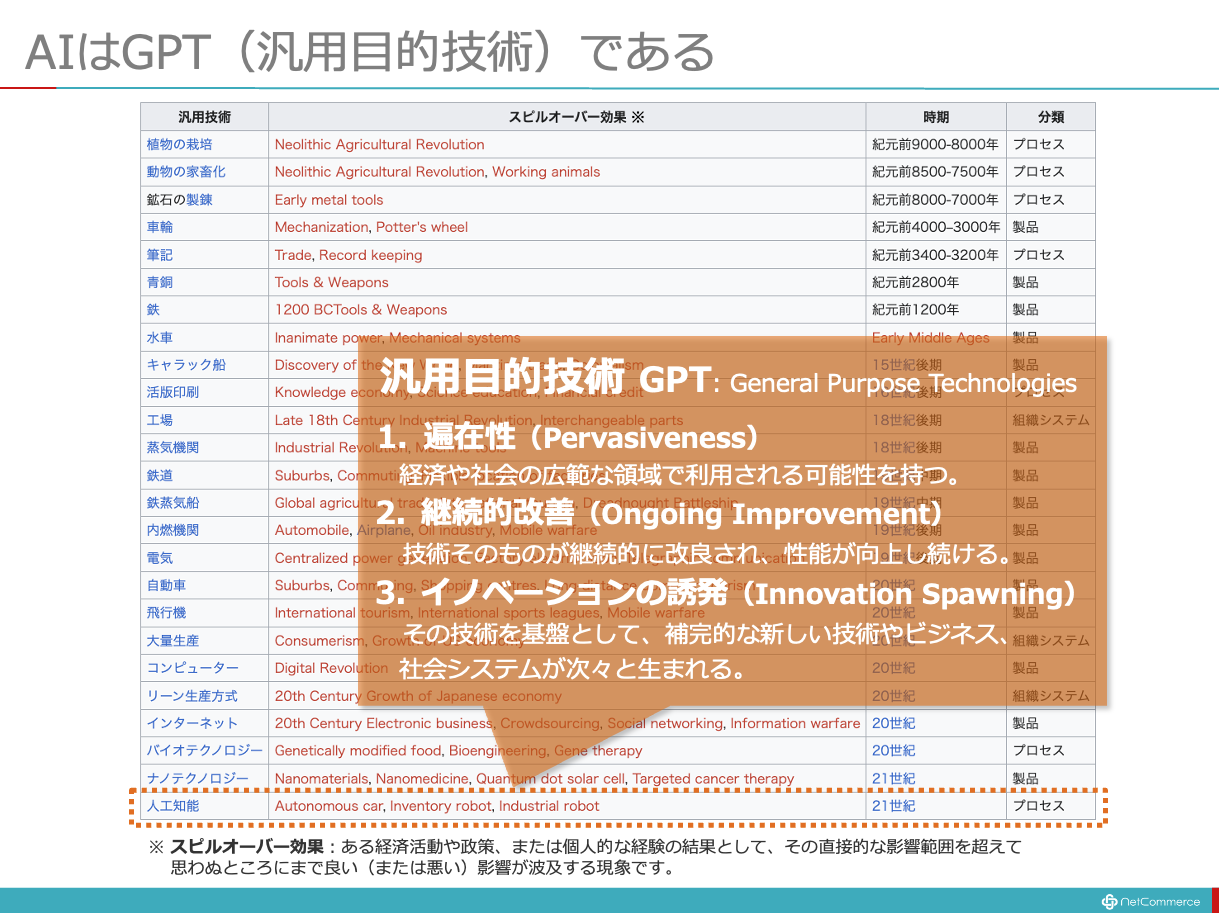The height and width of the screenshot is (913, 1219).
Task: Open the Targeted cancer therapy link
Action: tap(713, 778)
